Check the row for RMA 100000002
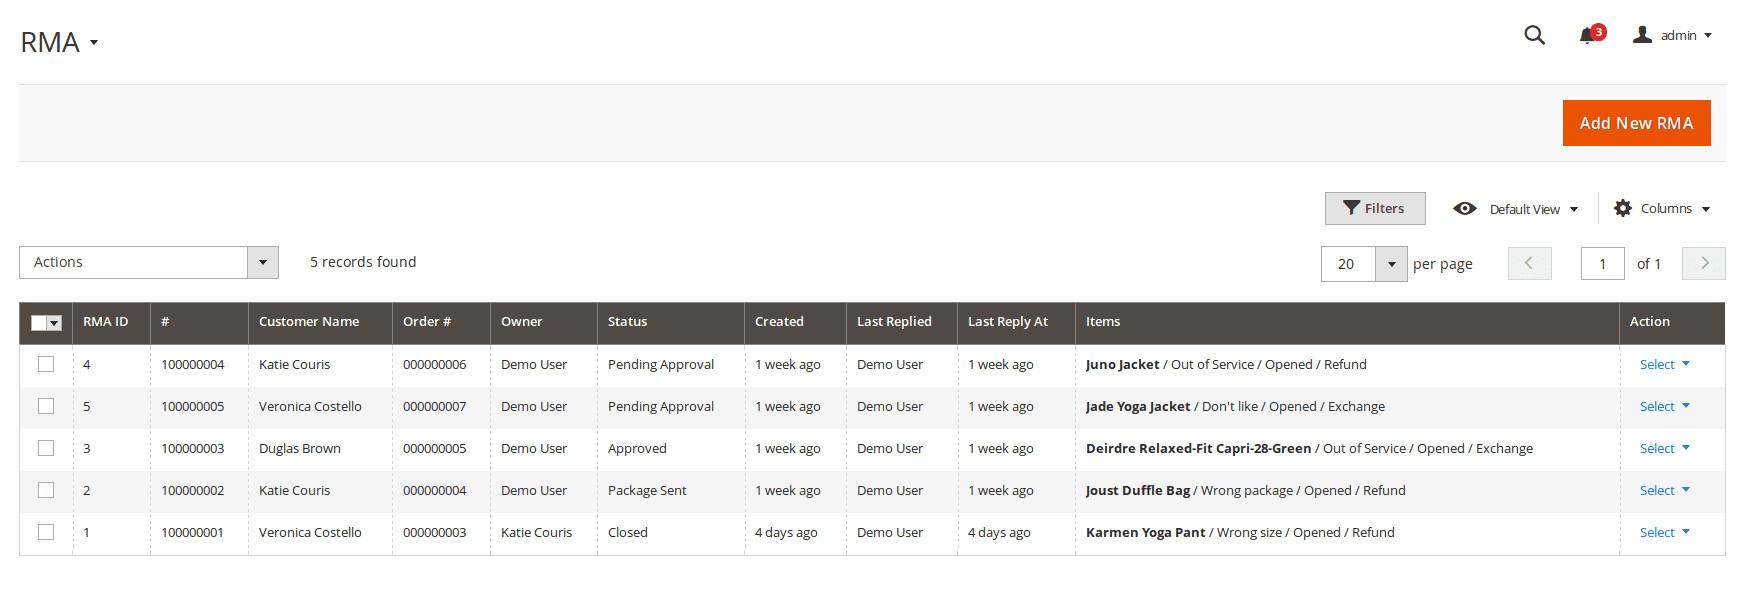 46,490
